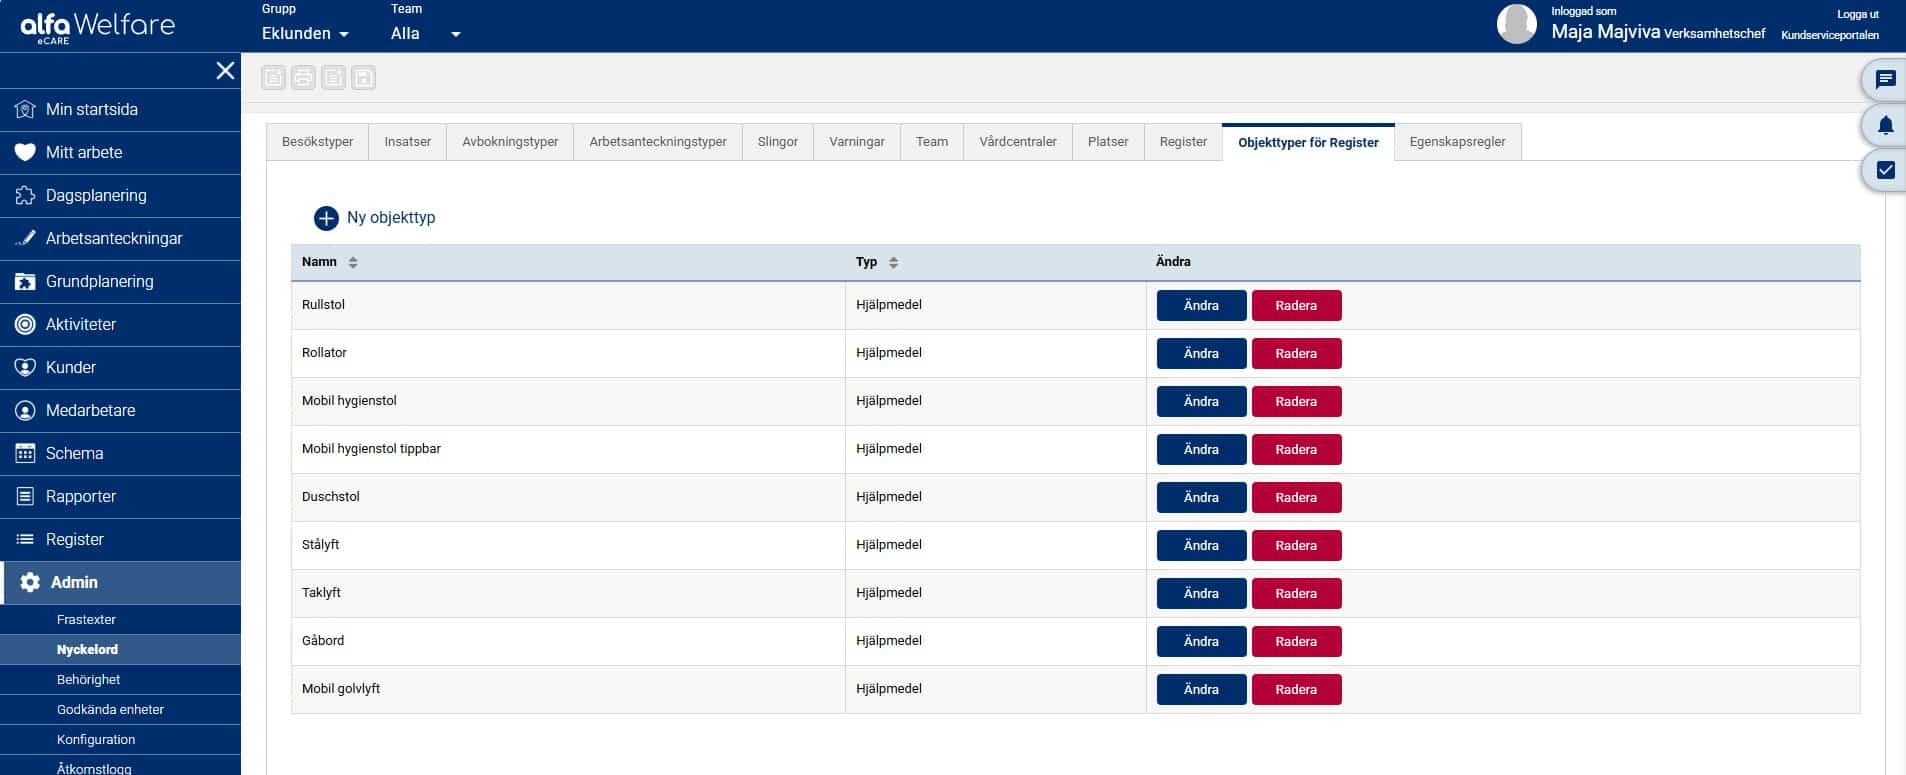
Task: Open the notifications bell icon
Action: tap(1885, 125)
